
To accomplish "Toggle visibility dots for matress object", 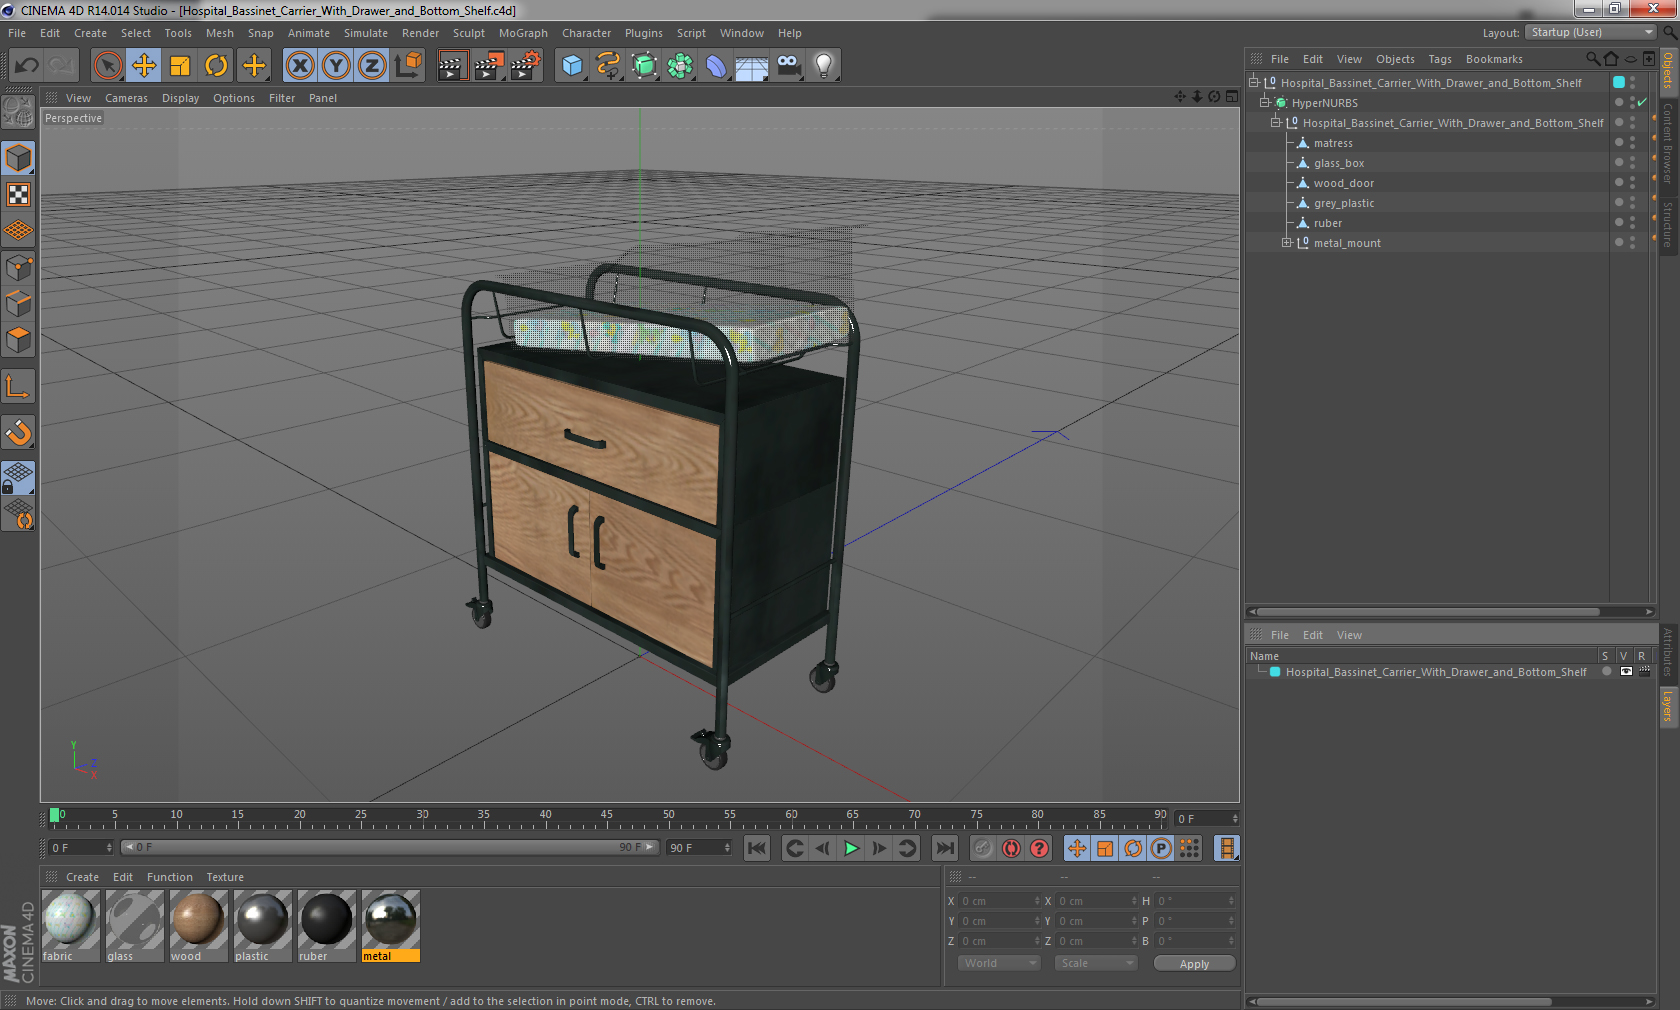I will point(1633,143).
